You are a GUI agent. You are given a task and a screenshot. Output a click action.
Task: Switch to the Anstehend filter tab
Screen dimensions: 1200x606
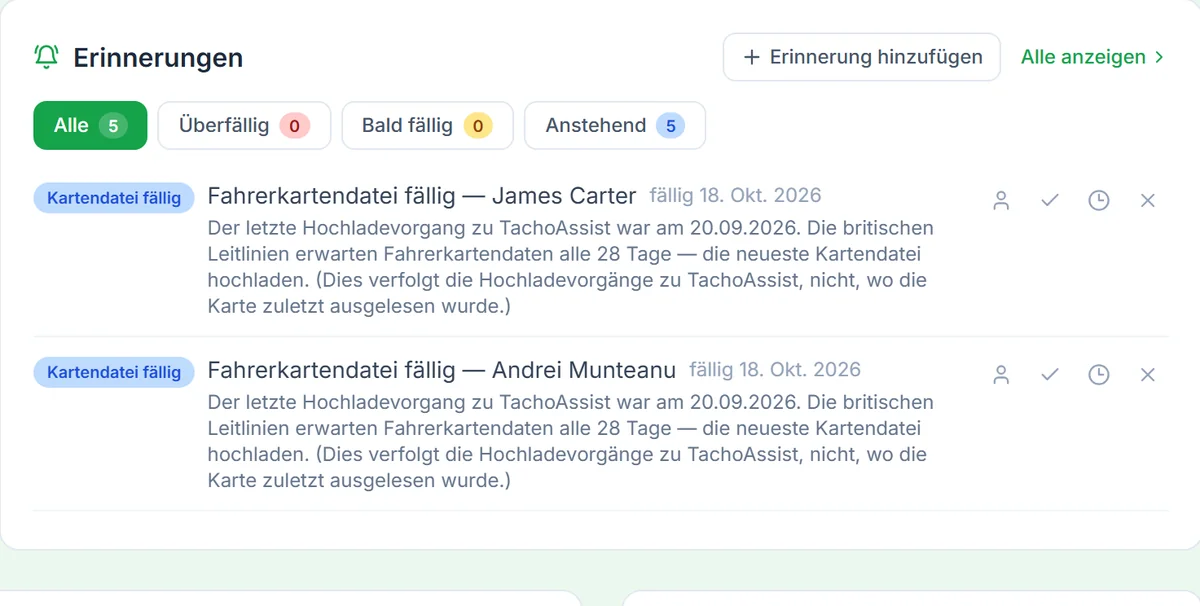pyautogui.click(x=615, y=126)
